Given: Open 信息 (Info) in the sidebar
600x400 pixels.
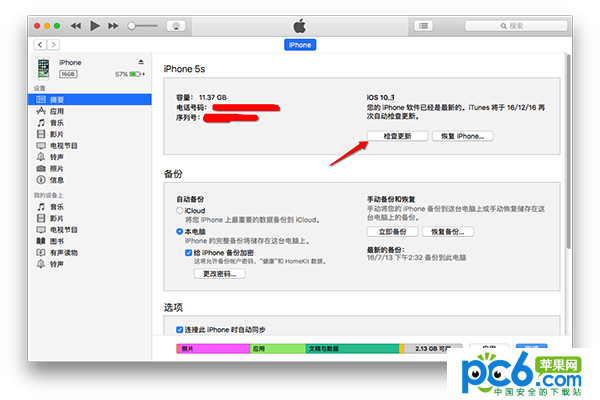Looking at the screenshot, I should (x=56, y=180).
